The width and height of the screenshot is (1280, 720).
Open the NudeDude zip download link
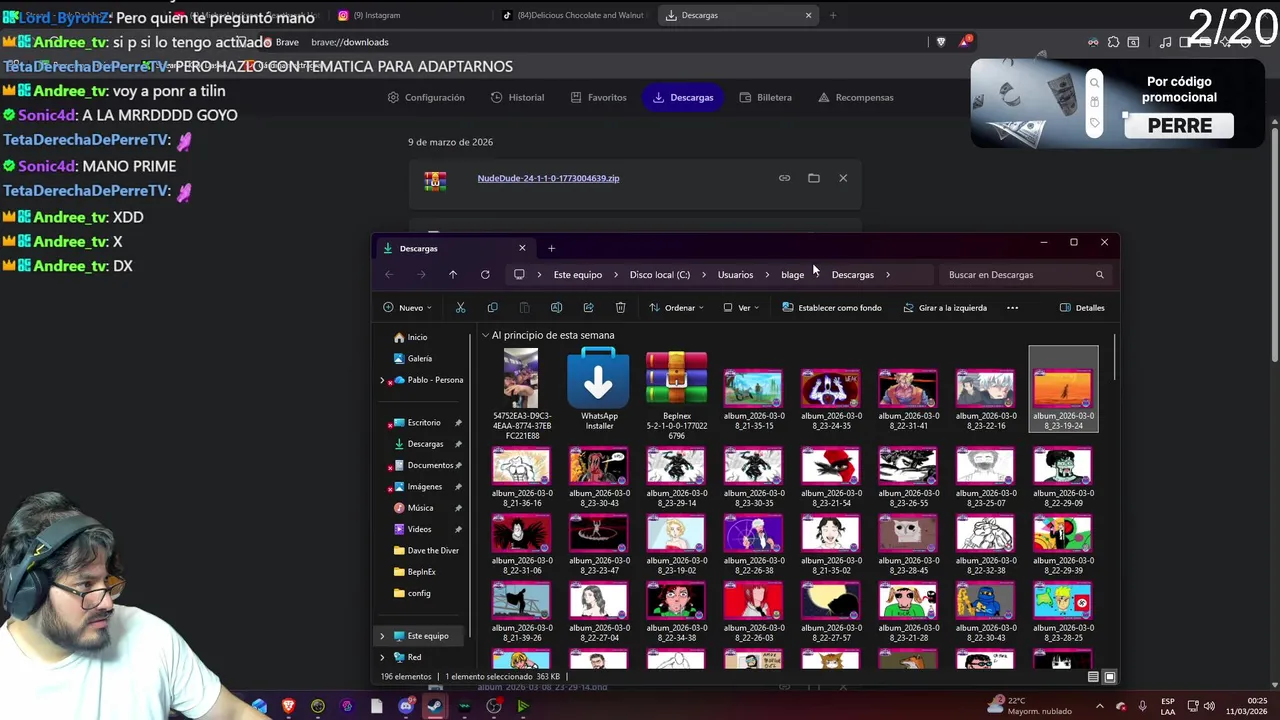click(x=548, y=178)
